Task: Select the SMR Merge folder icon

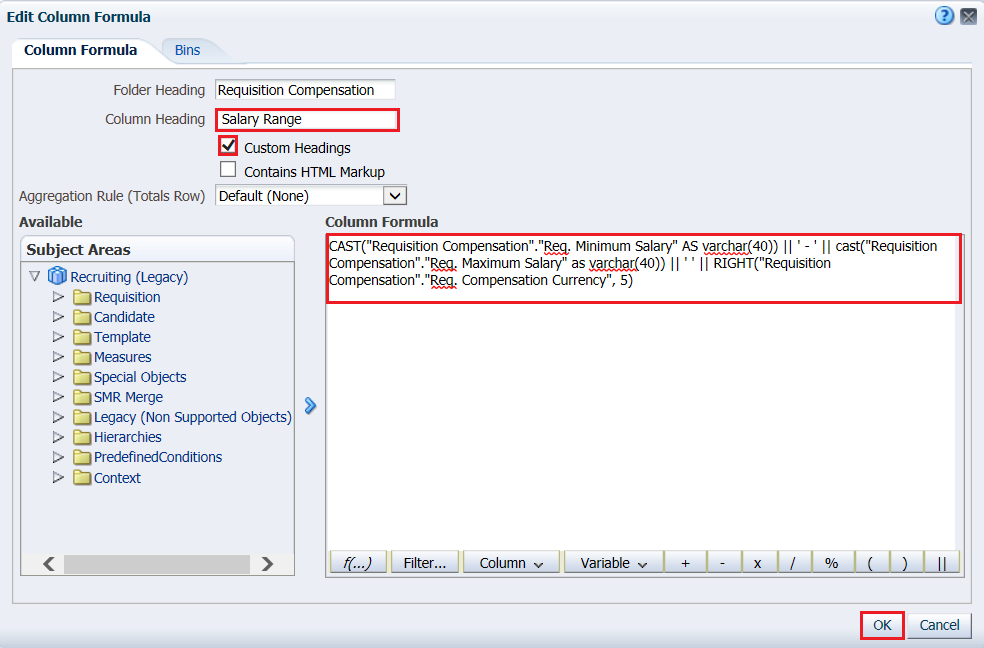Action: 82,397
